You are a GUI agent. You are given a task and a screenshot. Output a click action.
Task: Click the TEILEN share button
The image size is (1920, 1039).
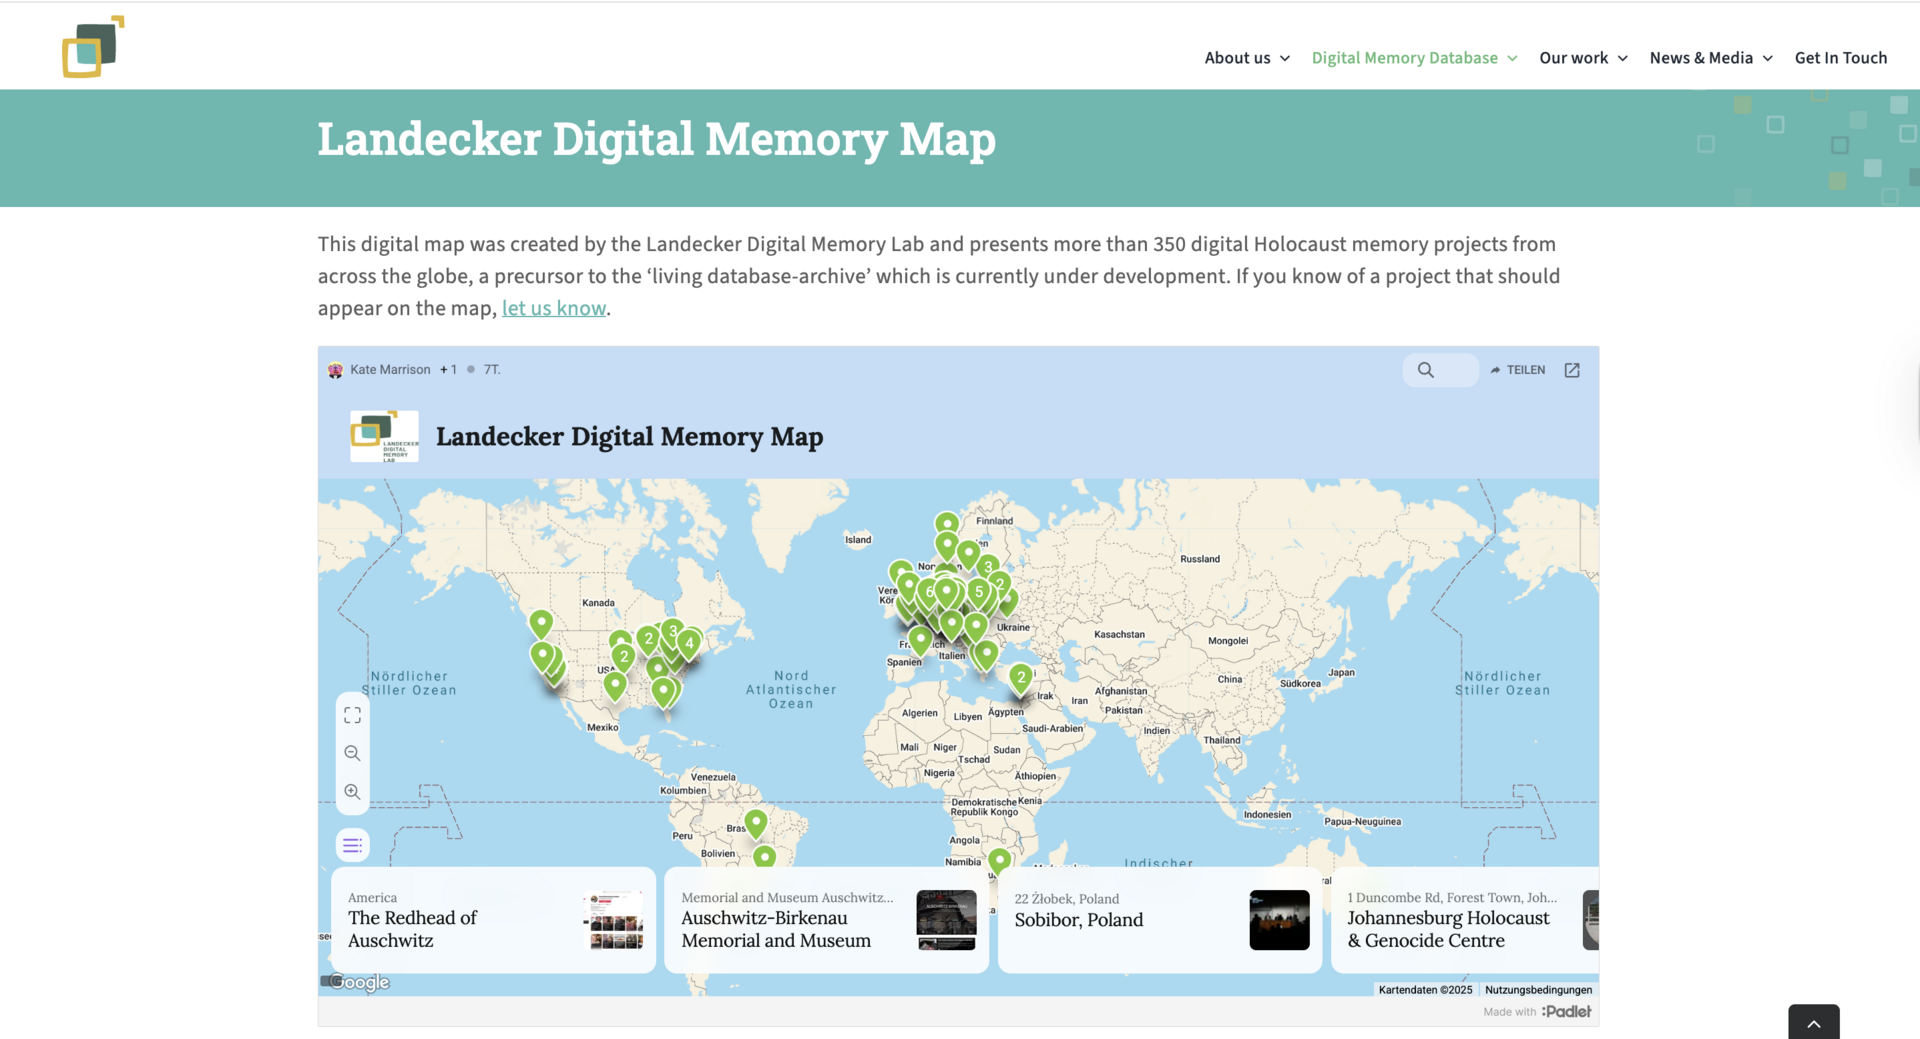coord(1516,370)
